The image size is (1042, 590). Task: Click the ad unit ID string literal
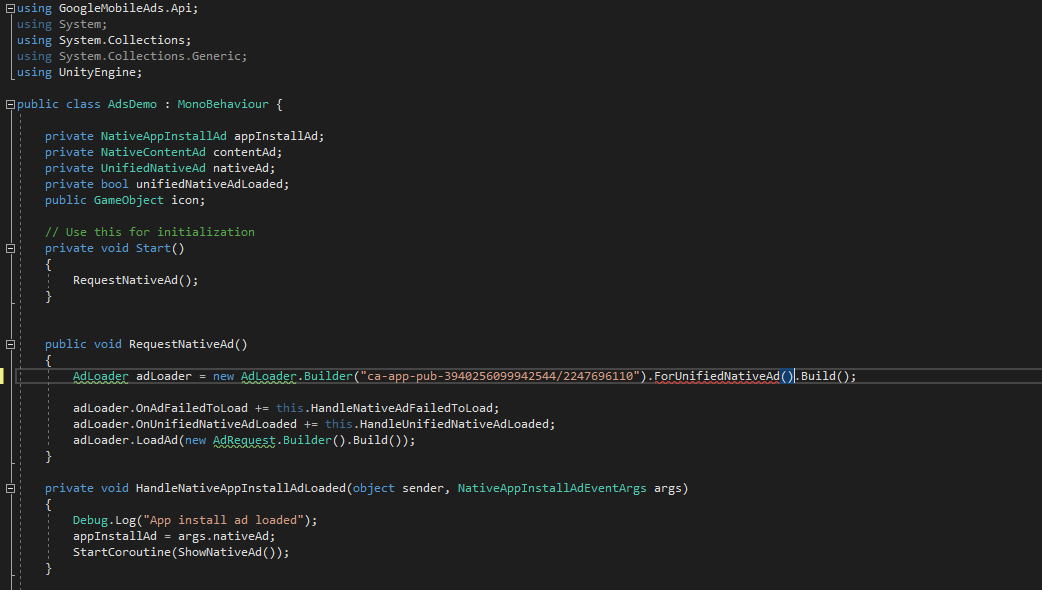click(x=500, y=376)
